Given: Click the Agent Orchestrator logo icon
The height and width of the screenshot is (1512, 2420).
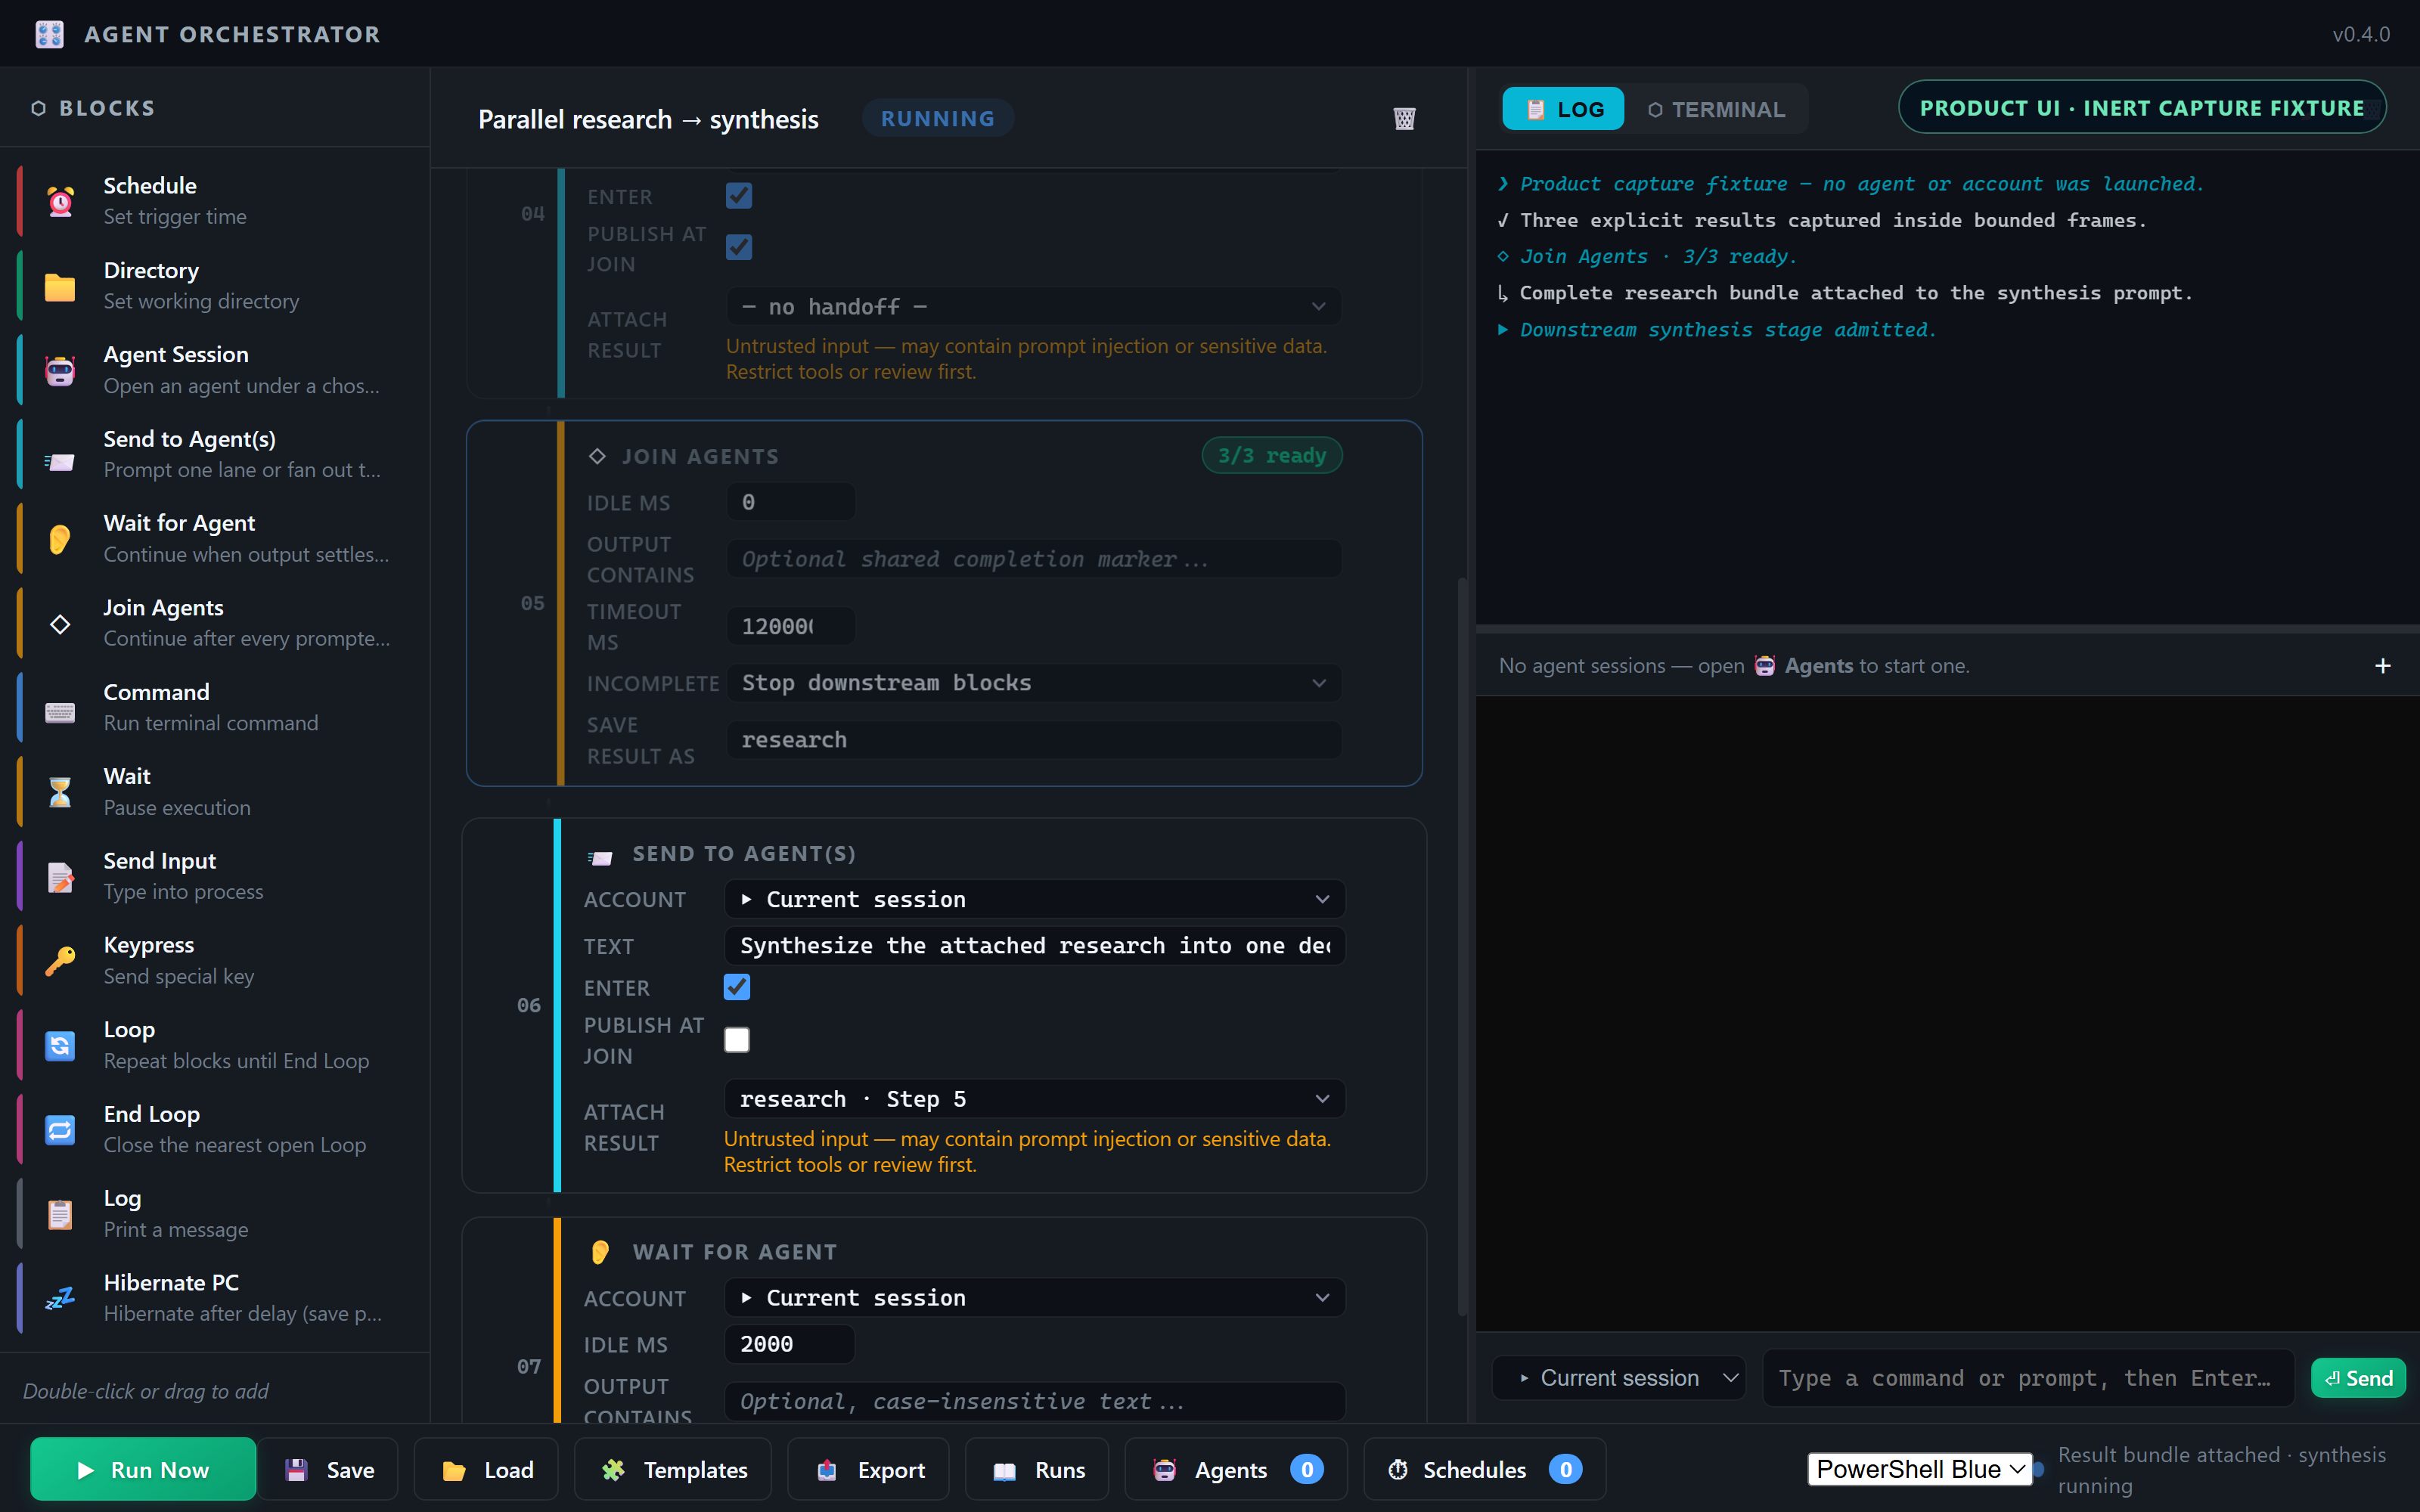Looking at the screenshot, I should pyautogui.click(x=49, y=34).
